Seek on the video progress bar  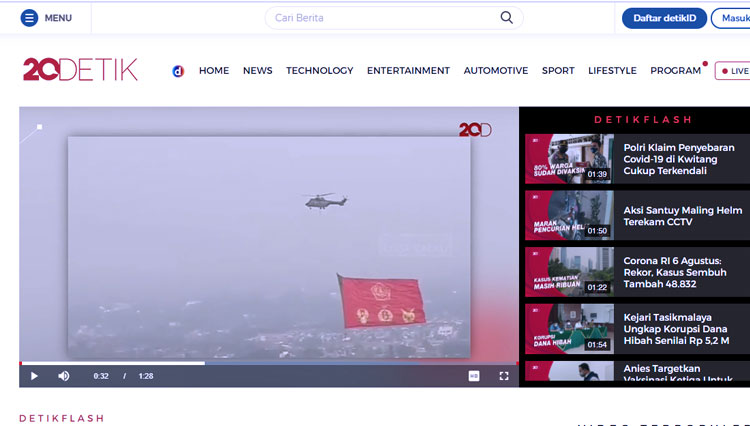click(x=269, y=363)
